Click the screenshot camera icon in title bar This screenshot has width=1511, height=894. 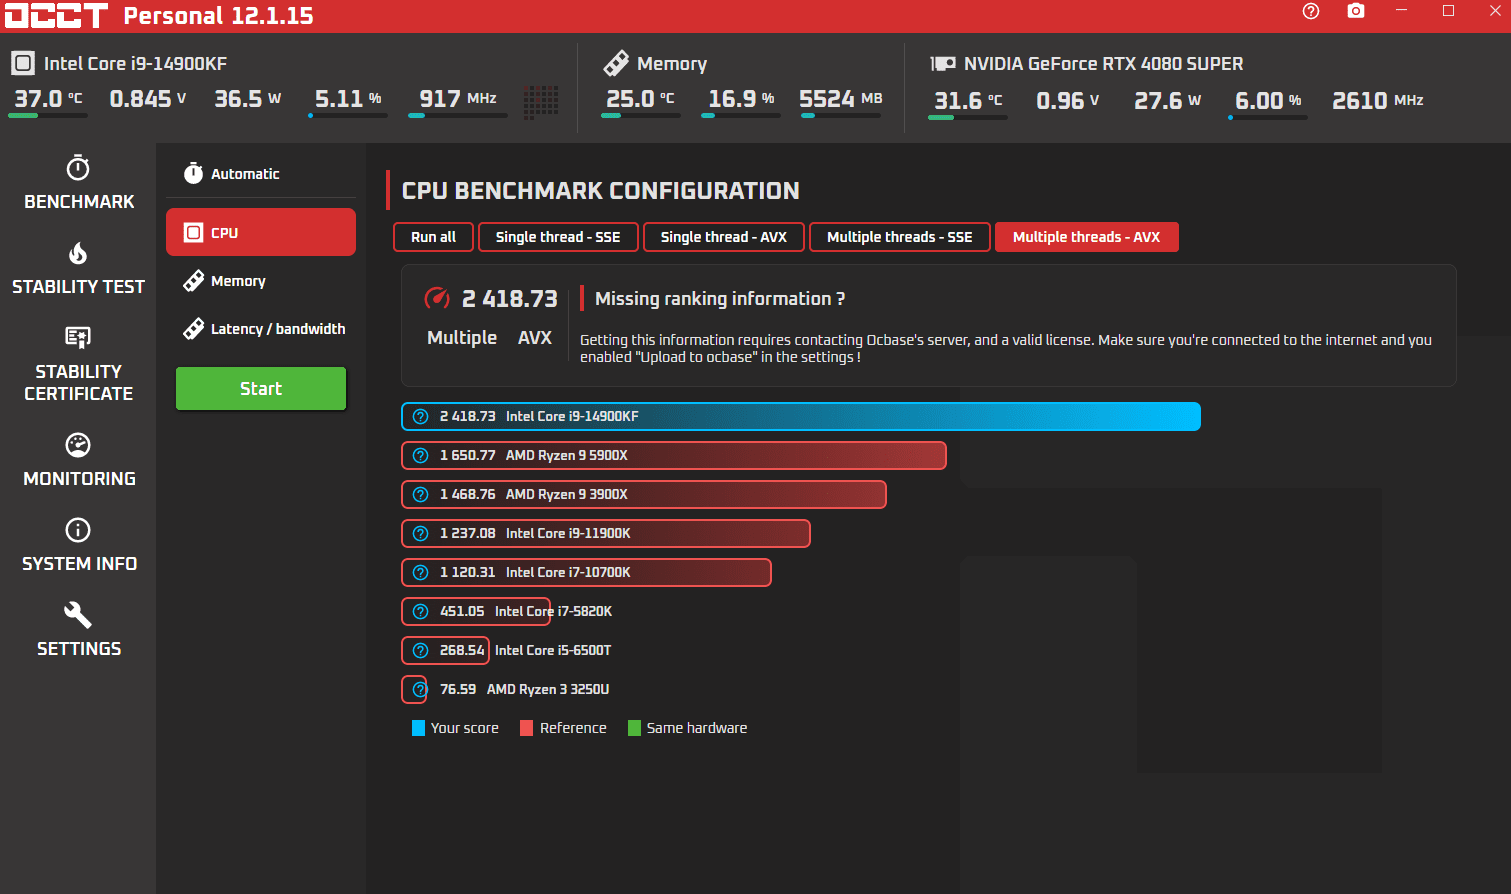(x=1356, y=11)
